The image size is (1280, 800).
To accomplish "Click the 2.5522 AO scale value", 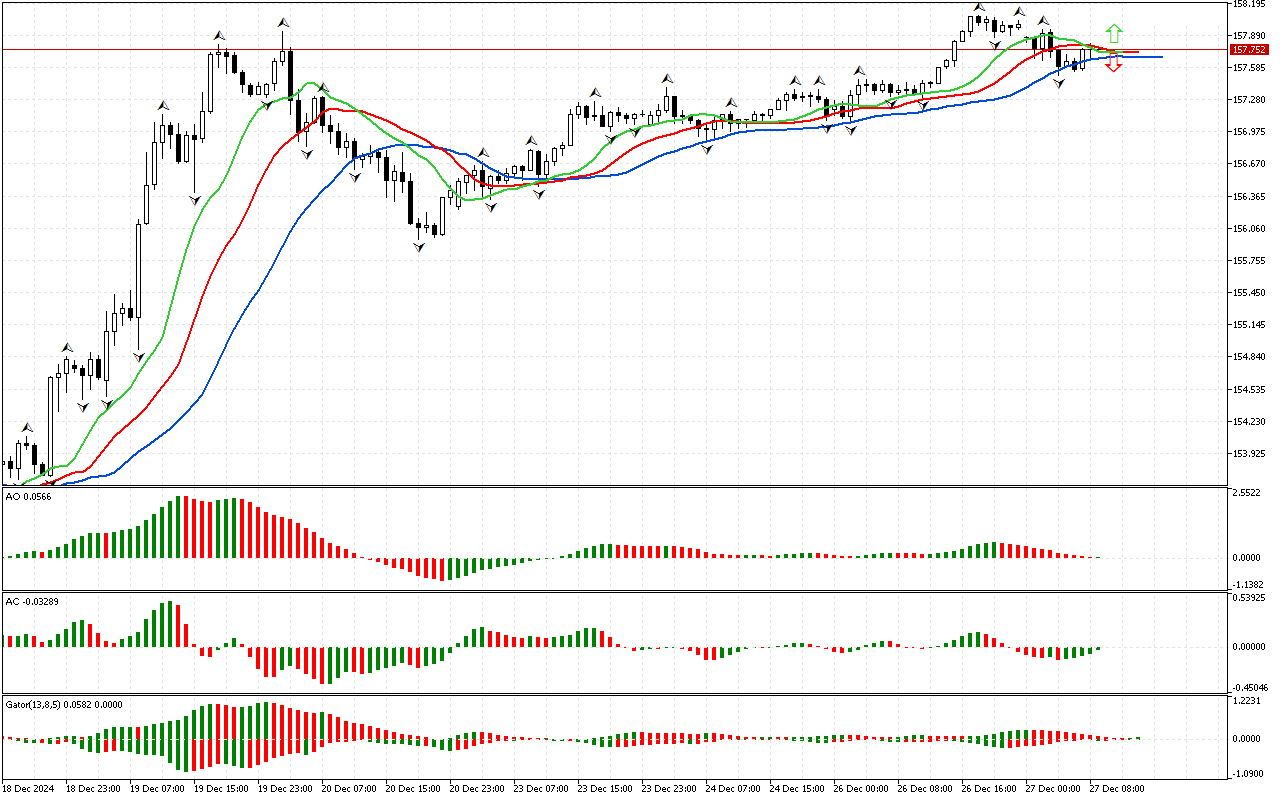I will click(1248, 493).
